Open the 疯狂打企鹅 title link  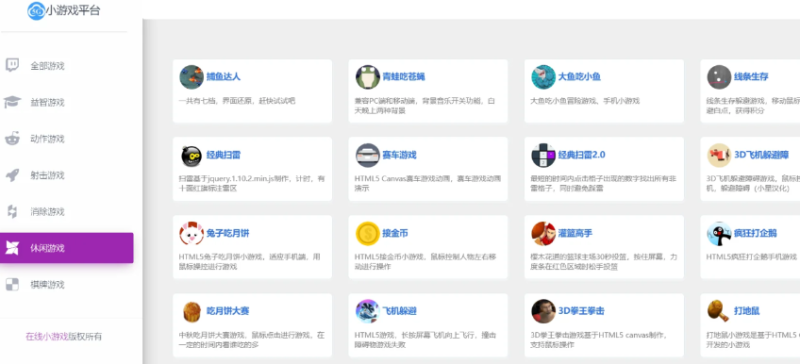[x=755, y=233]
